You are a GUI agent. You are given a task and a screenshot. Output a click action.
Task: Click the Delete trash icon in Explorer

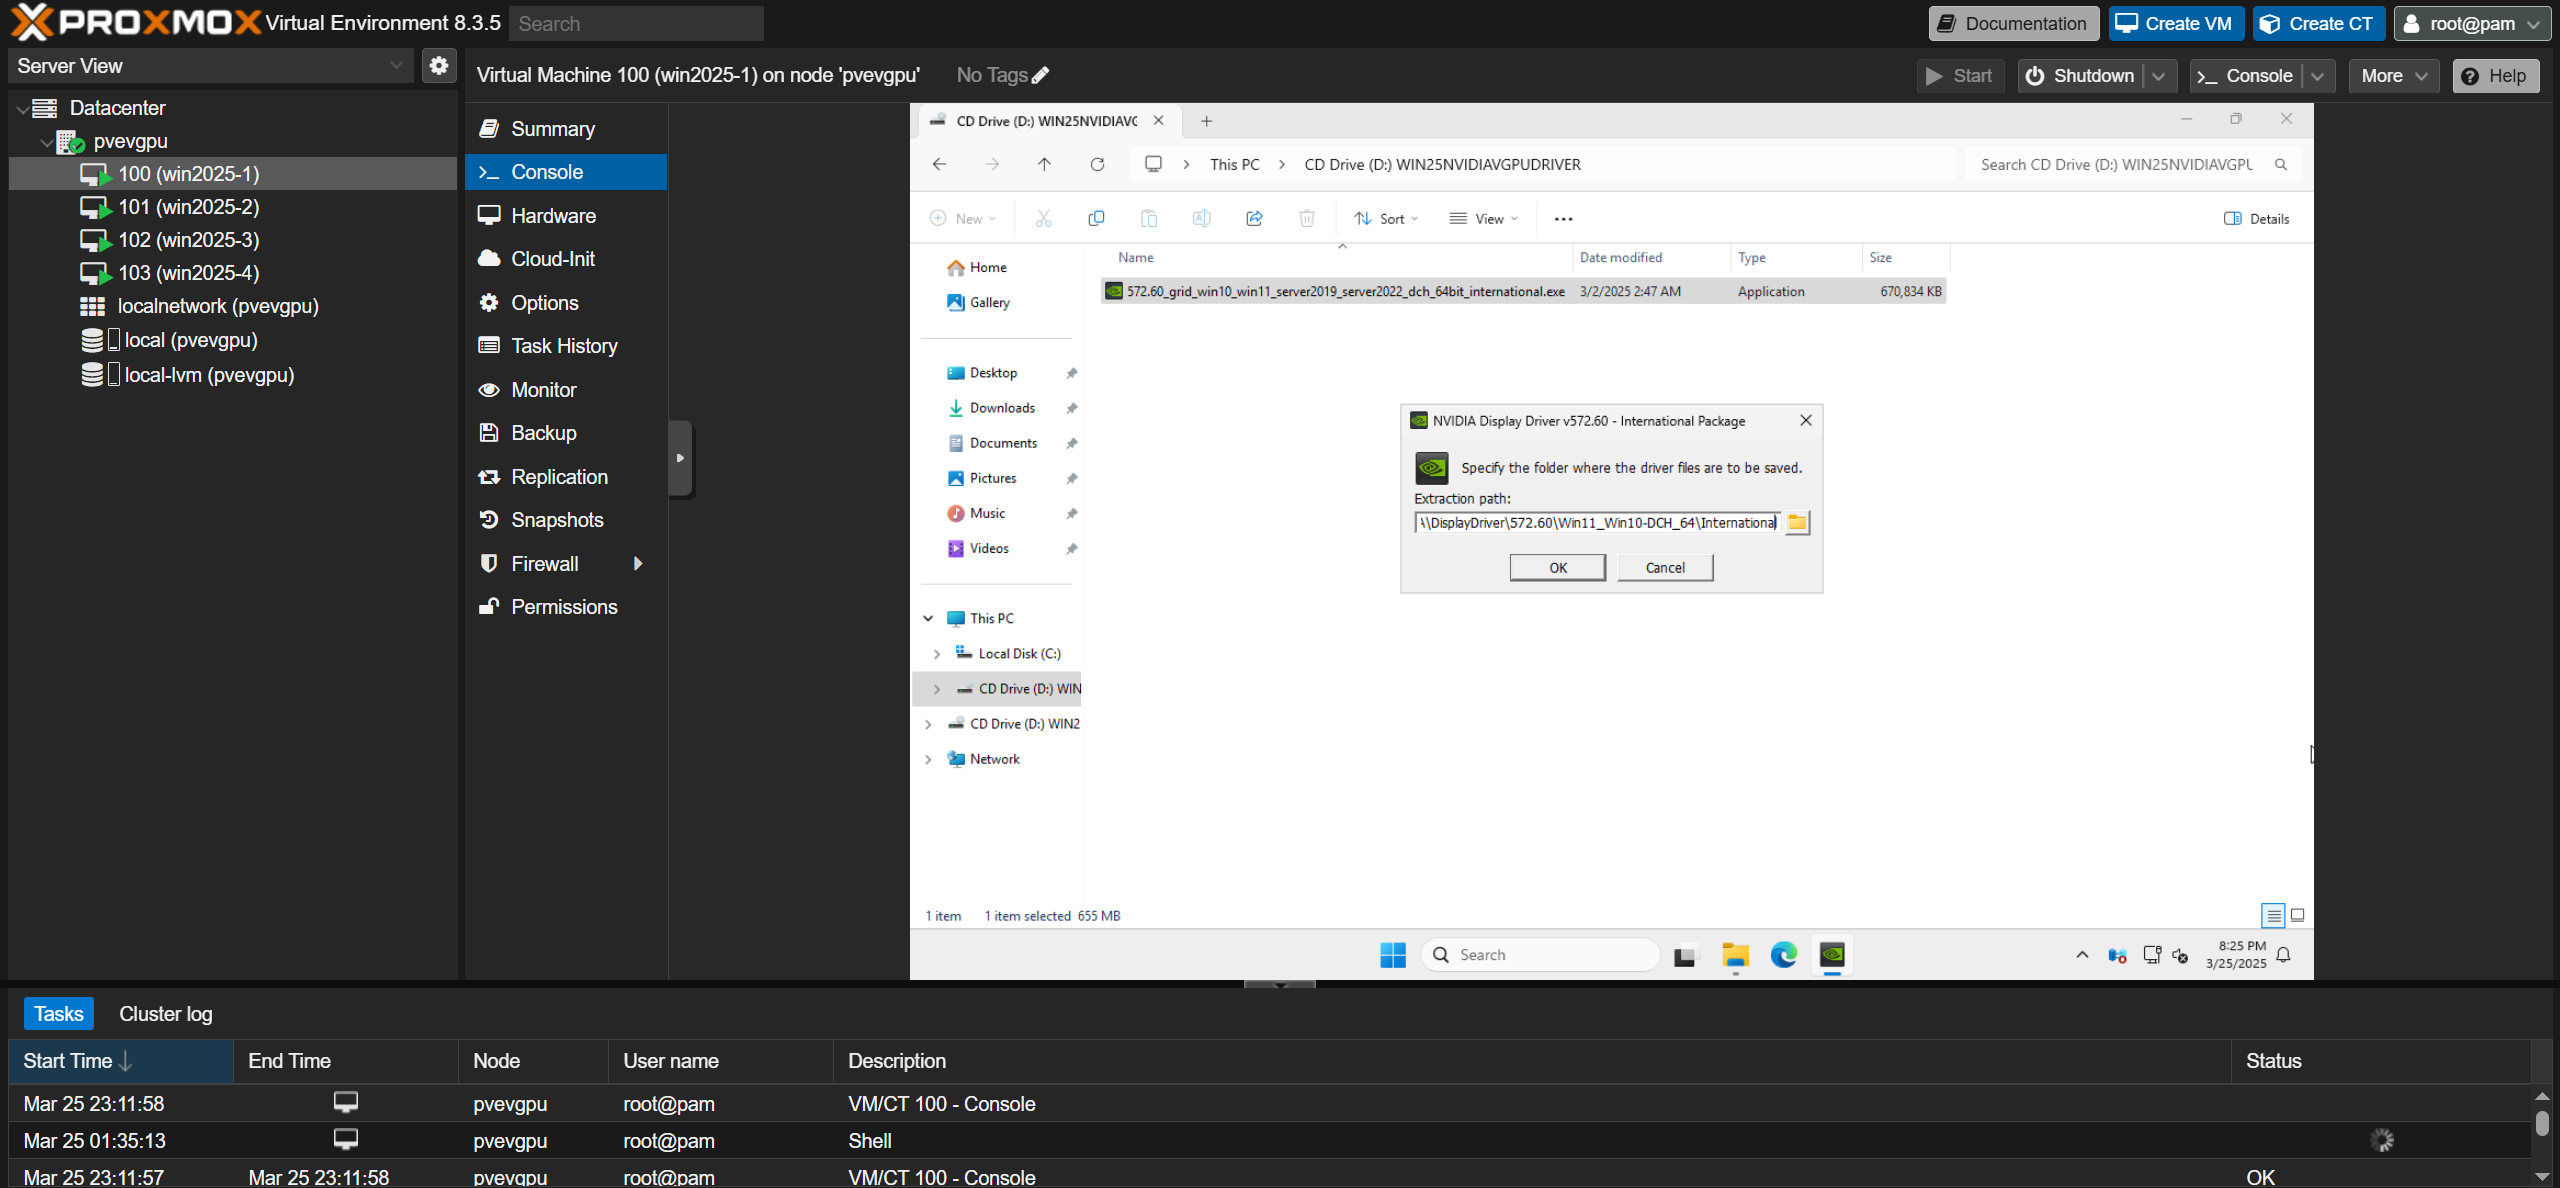1307,219
